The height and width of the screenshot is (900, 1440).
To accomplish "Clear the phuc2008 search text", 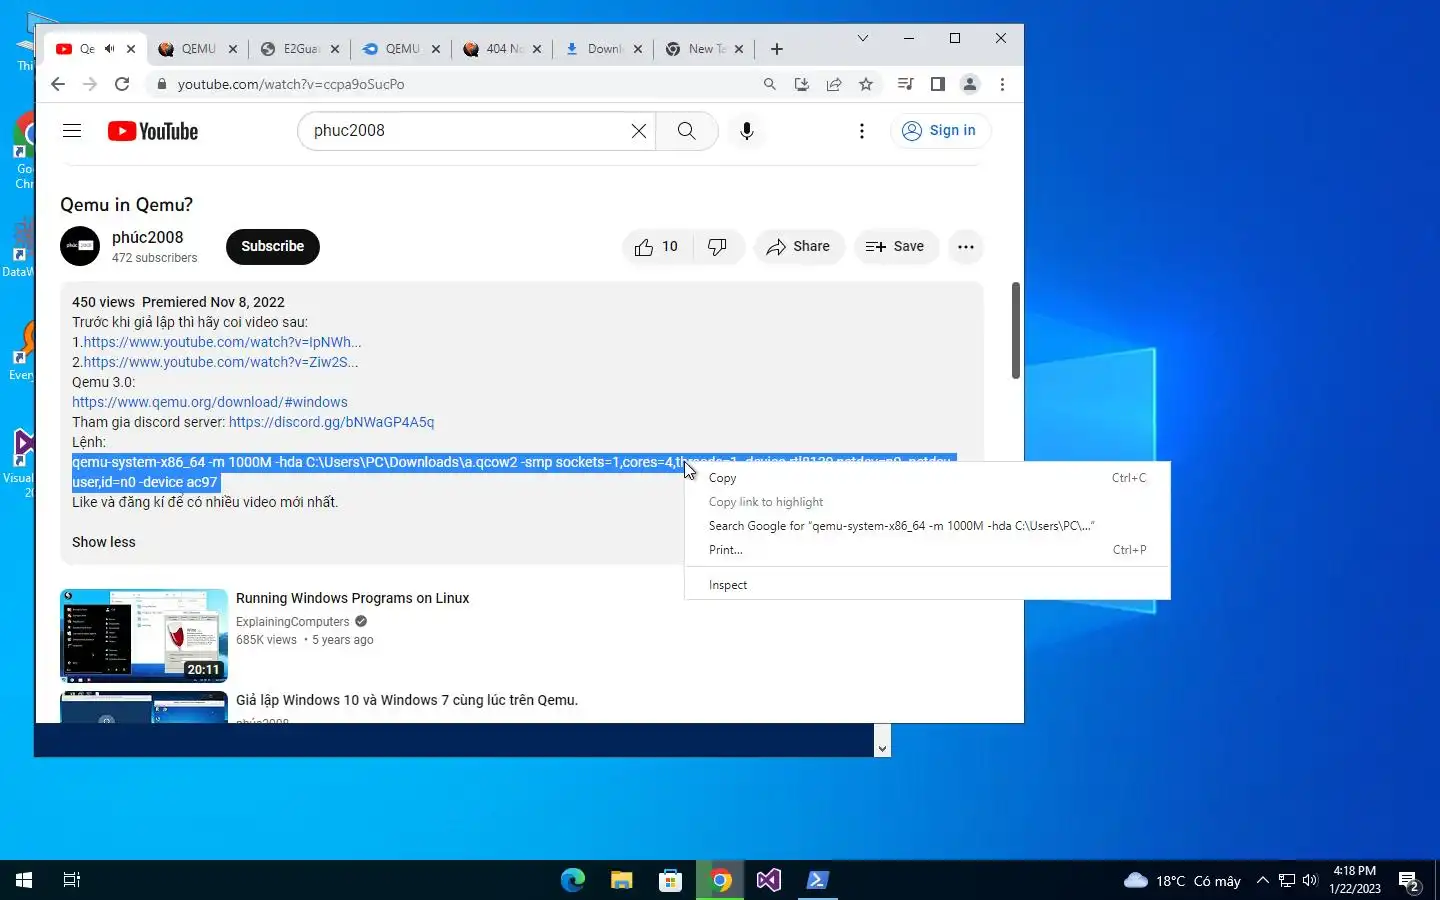I will coord(639,131).
